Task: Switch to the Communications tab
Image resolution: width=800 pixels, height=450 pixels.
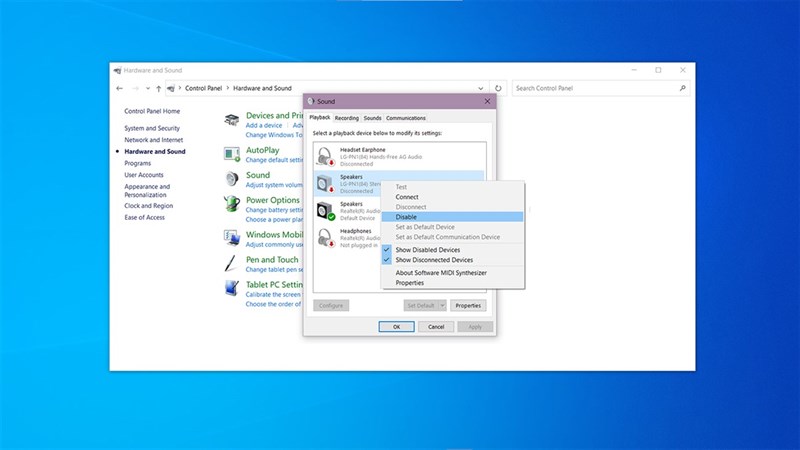Action: pos(406,118)
